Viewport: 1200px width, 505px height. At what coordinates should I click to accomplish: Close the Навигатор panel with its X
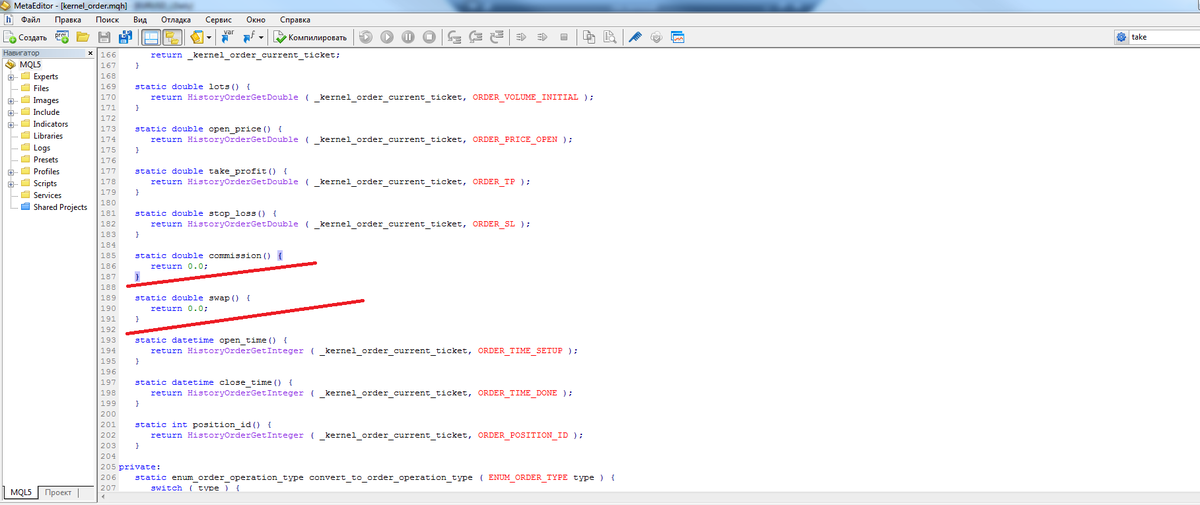coord(91,52)
